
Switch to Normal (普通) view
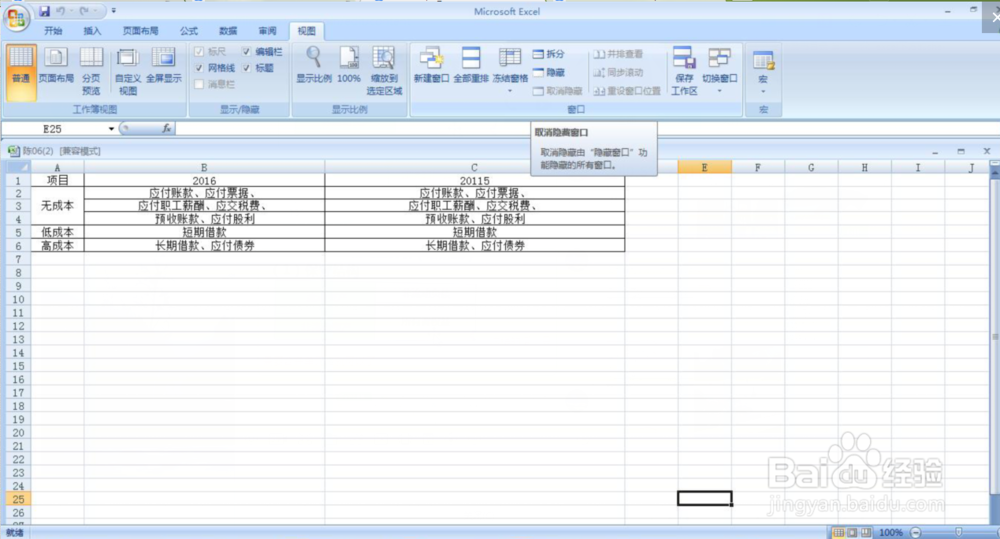point(20,73)
